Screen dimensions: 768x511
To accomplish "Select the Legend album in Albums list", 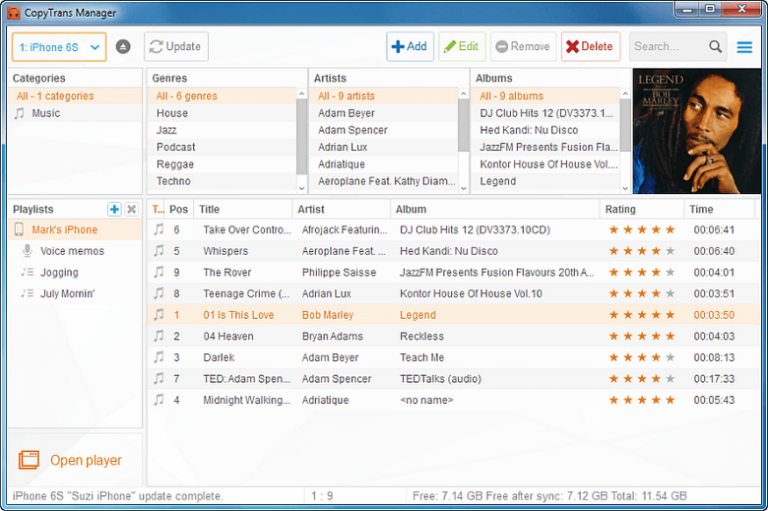I will pos(545,181).
